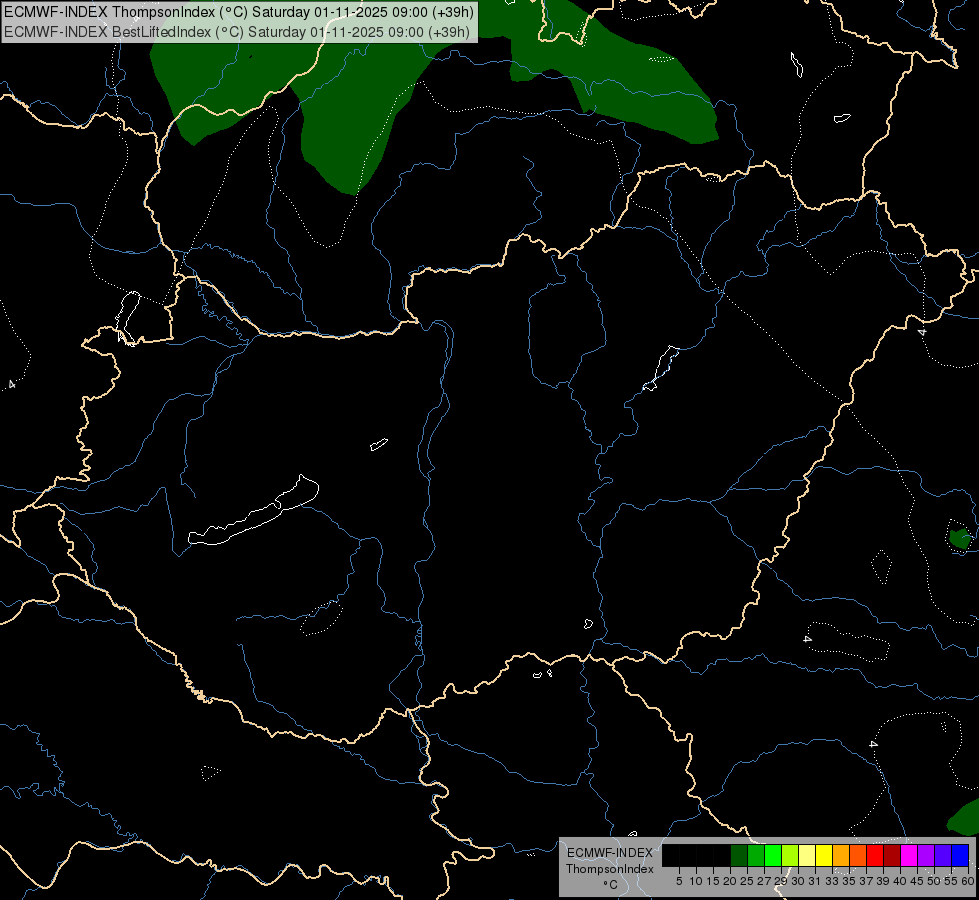Viewport: 979px width, 900px height.
Task: Pick the pure yellow 31–33 legend swatch
Action: coord(824,855)
